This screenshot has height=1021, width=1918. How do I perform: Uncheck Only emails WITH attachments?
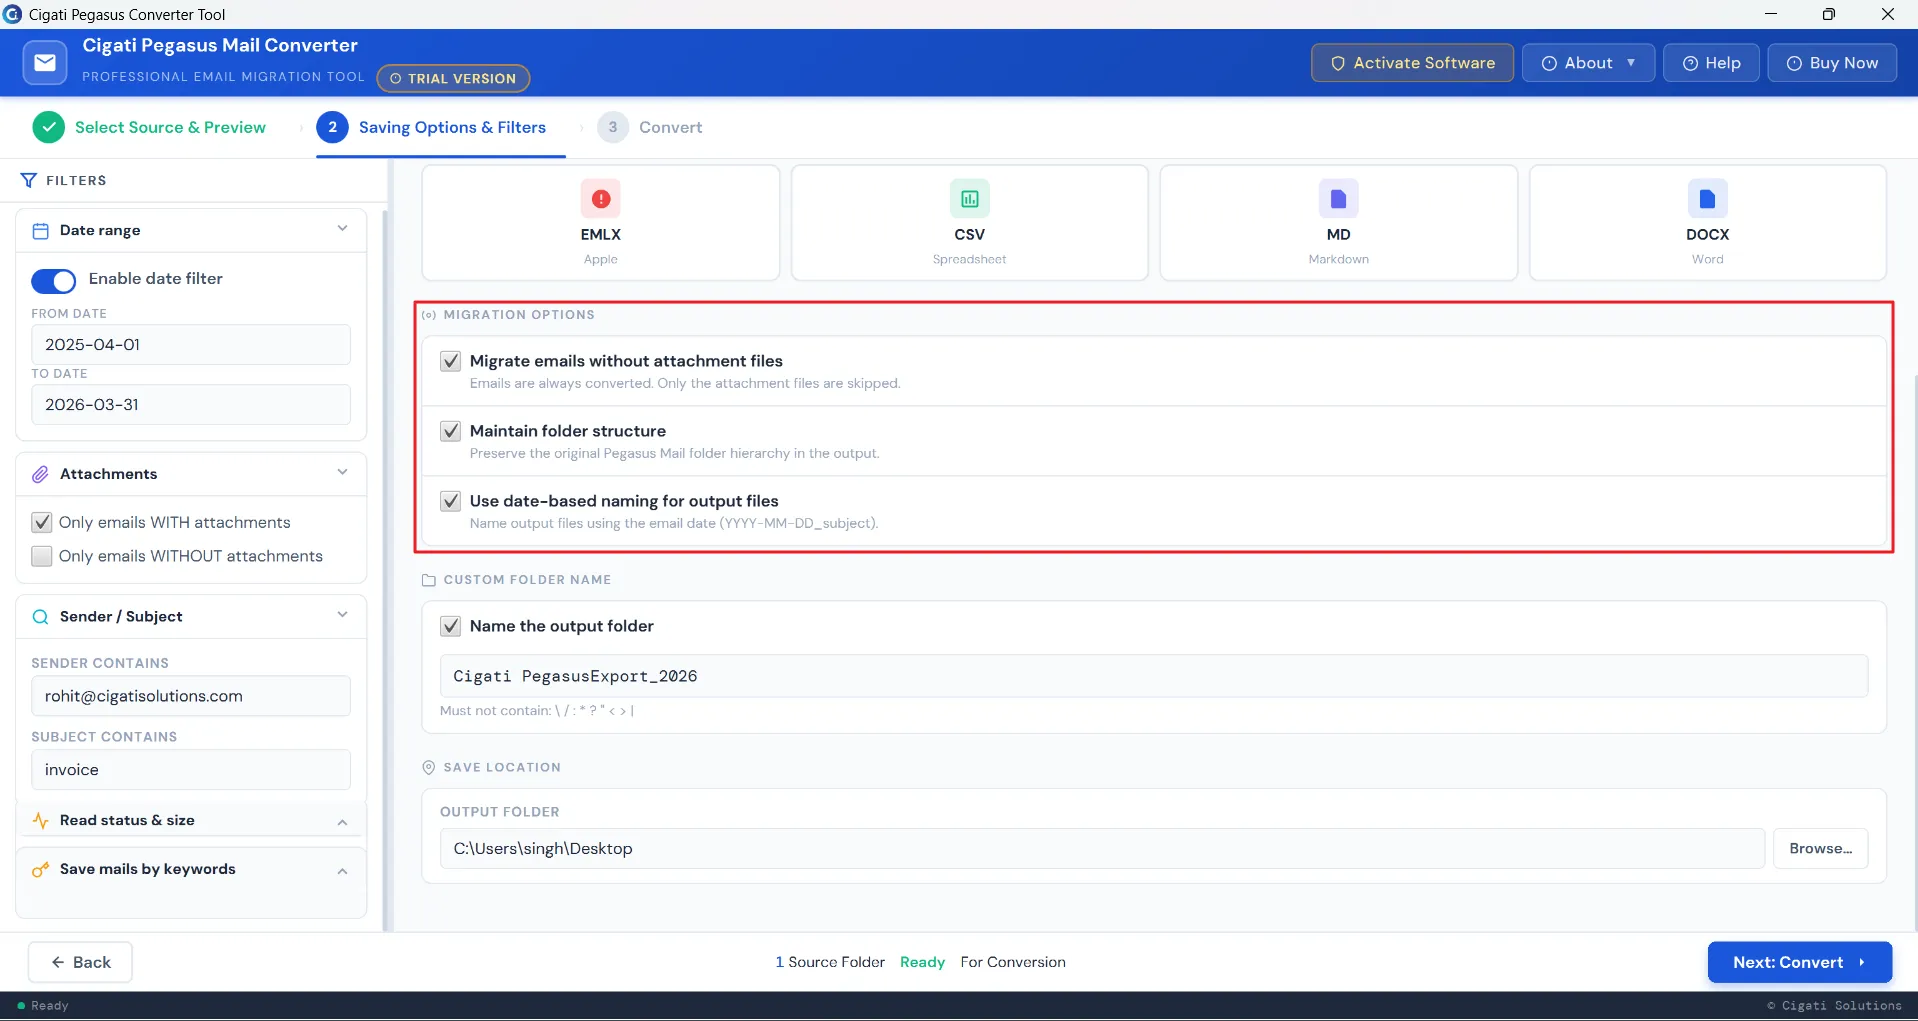pyautogui.click(x=42, y=522)
